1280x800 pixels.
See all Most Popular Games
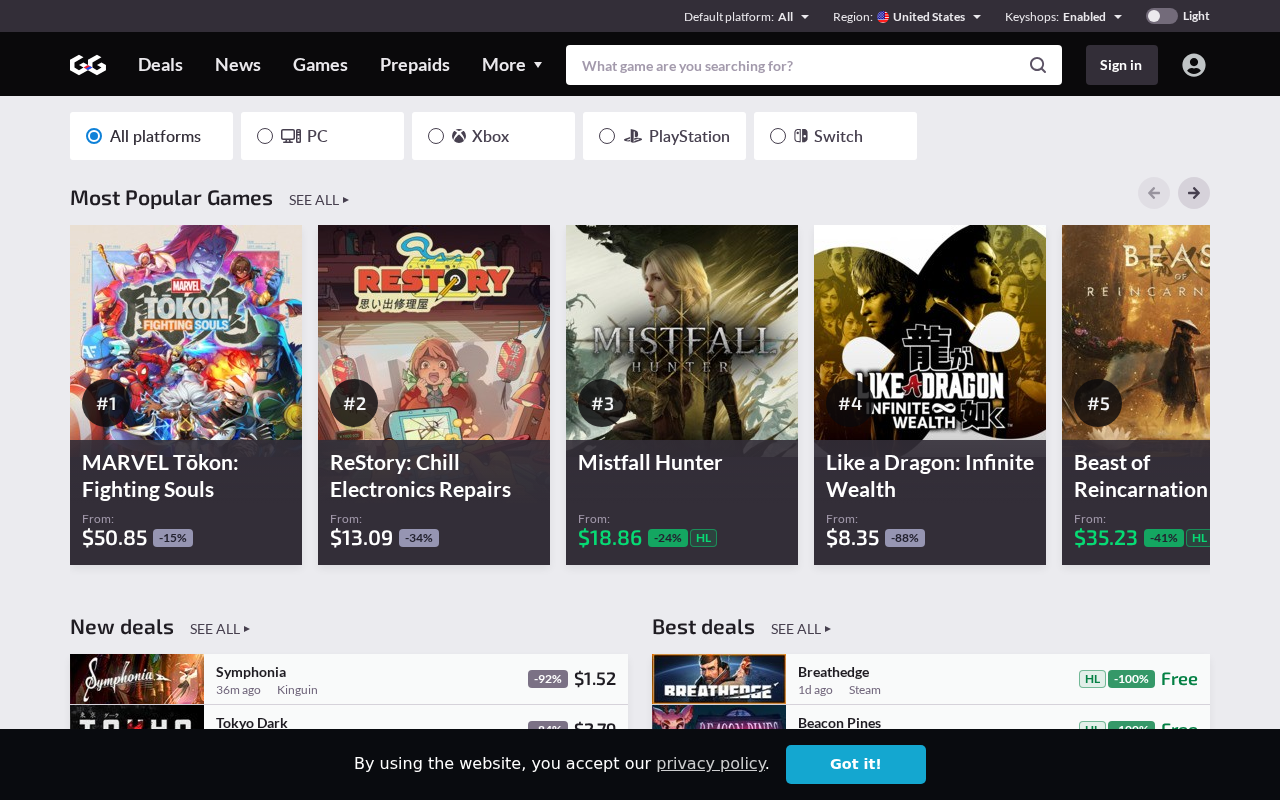(x=319, y=200)
